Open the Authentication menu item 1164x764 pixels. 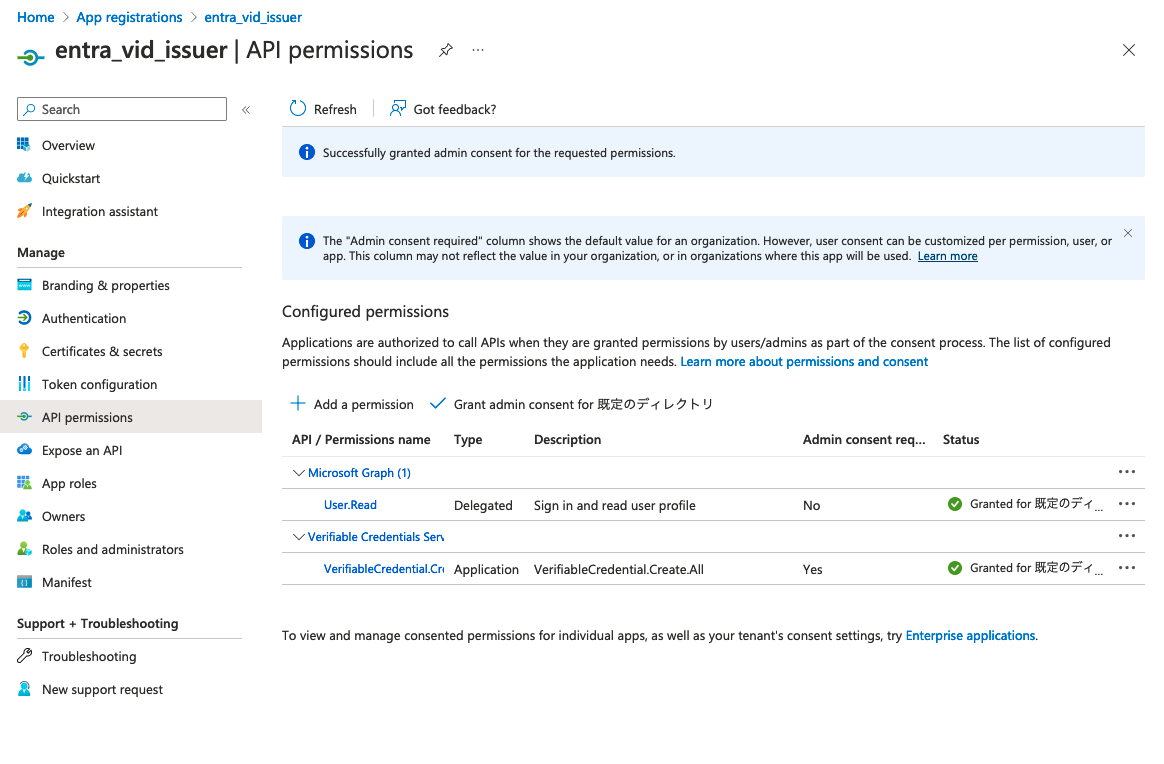click(84, 318)
